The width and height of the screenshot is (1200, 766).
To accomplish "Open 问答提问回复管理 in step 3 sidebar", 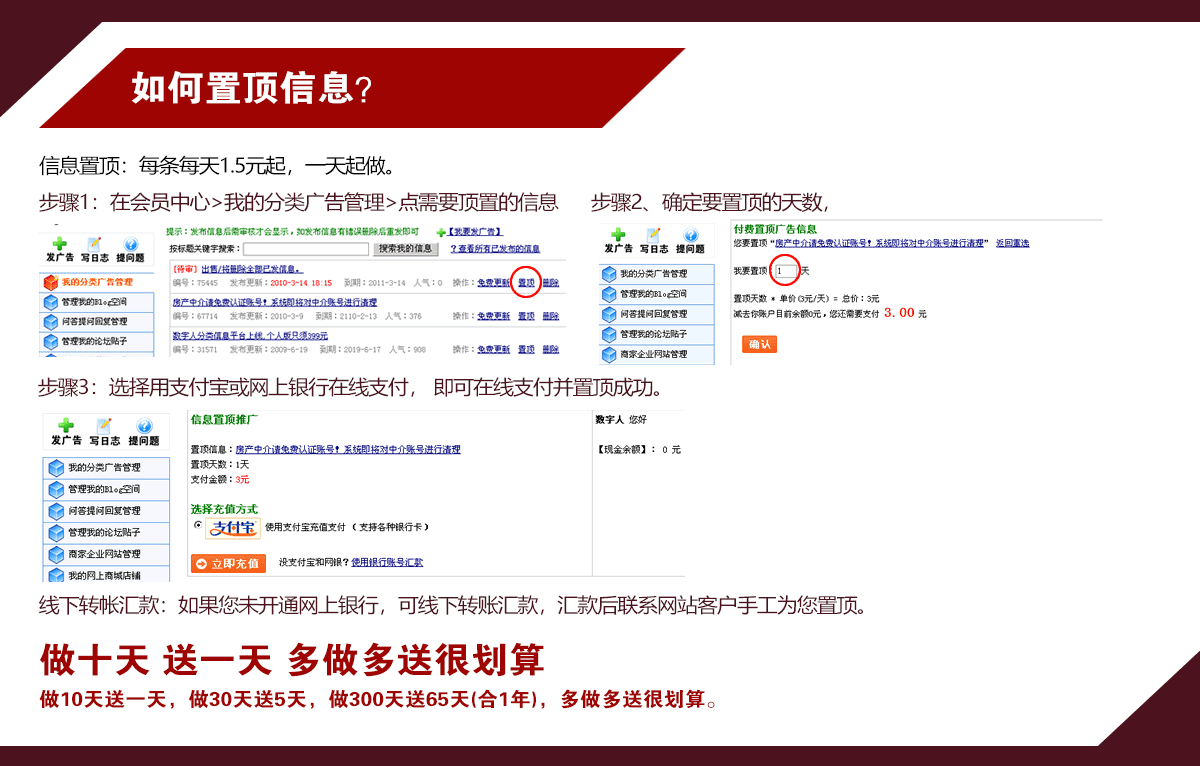I will [x=104, y=511].
